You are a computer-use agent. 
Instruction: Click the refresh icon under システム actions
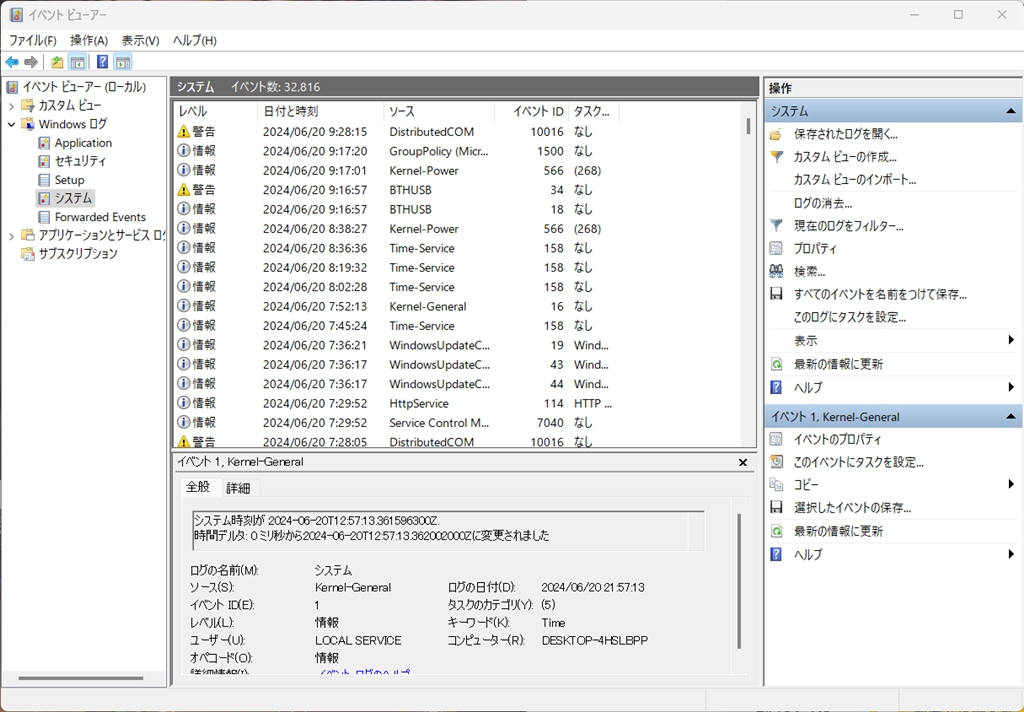click(776, 364)
